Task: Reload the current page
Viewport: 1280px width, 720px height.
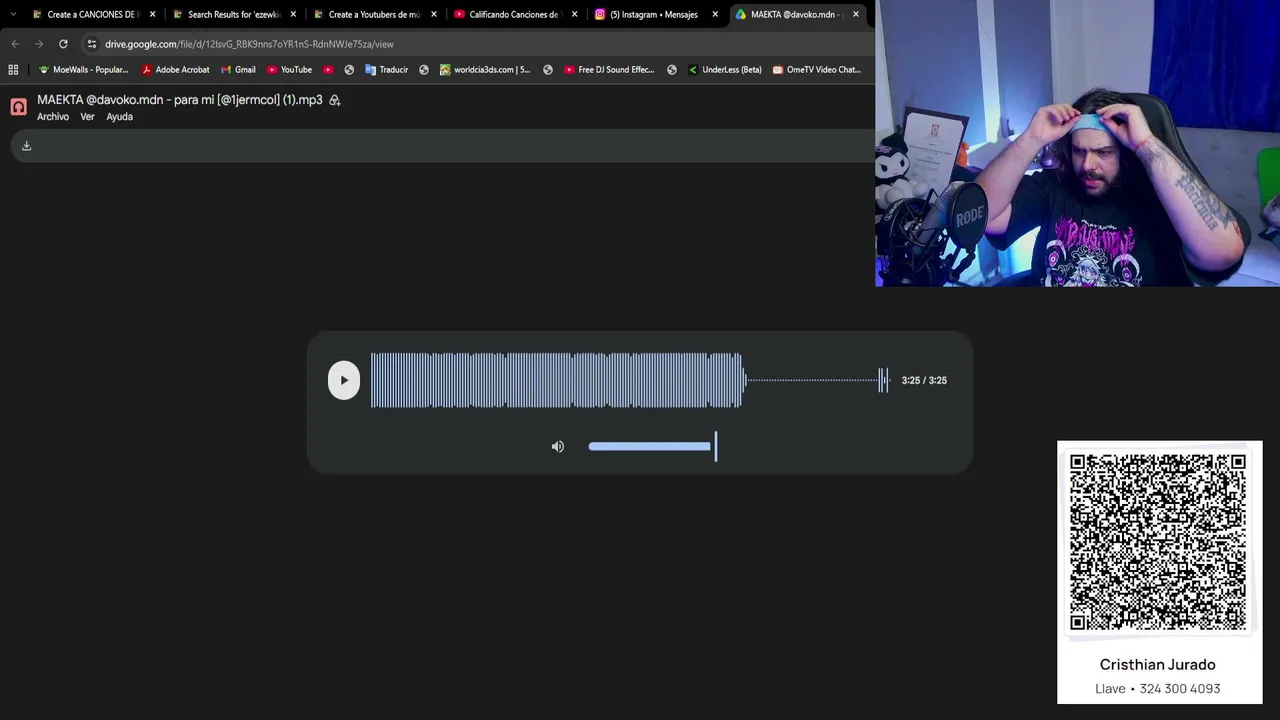Action: pos(63,44)
